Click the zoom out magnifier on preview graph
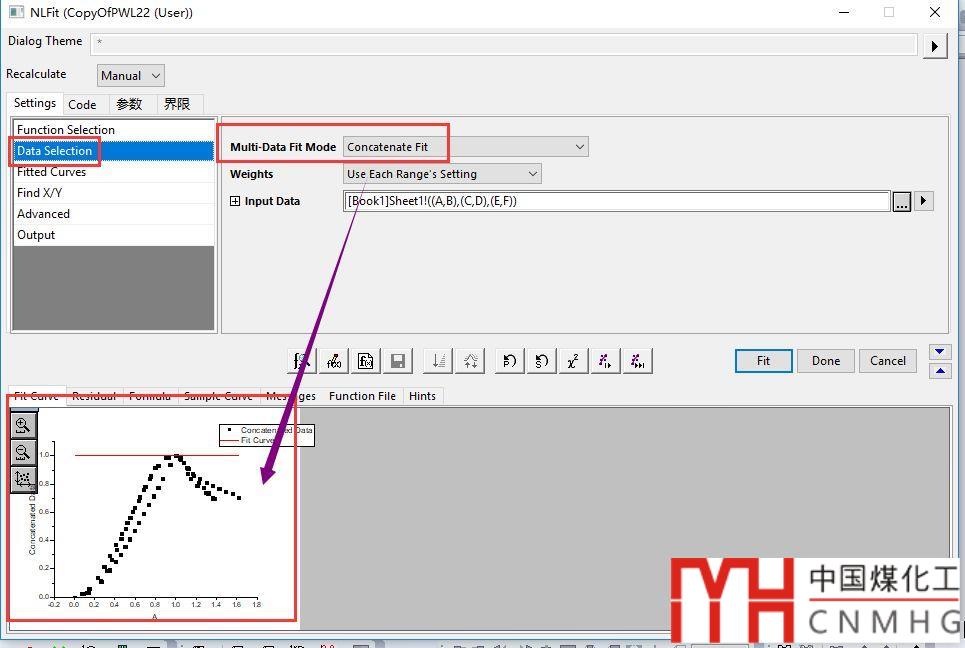The height and width of the screenshot is (648, 965). click(23, 452)
